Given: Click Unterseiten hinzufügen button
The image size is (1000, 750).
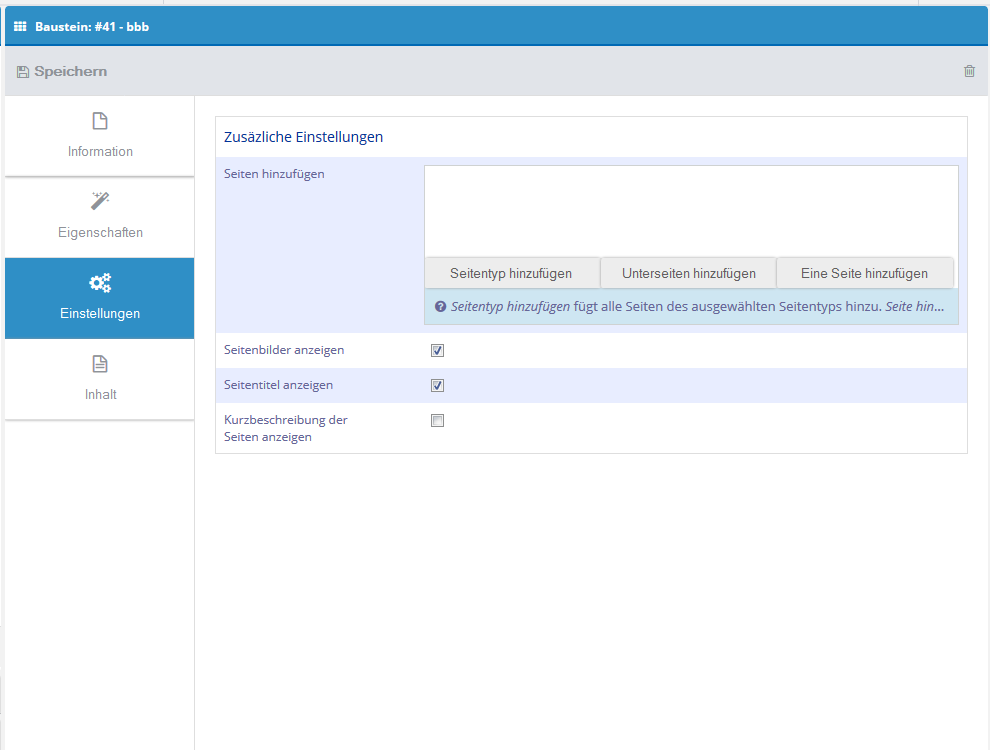Looking at the screenshot, I should [688, 273].
